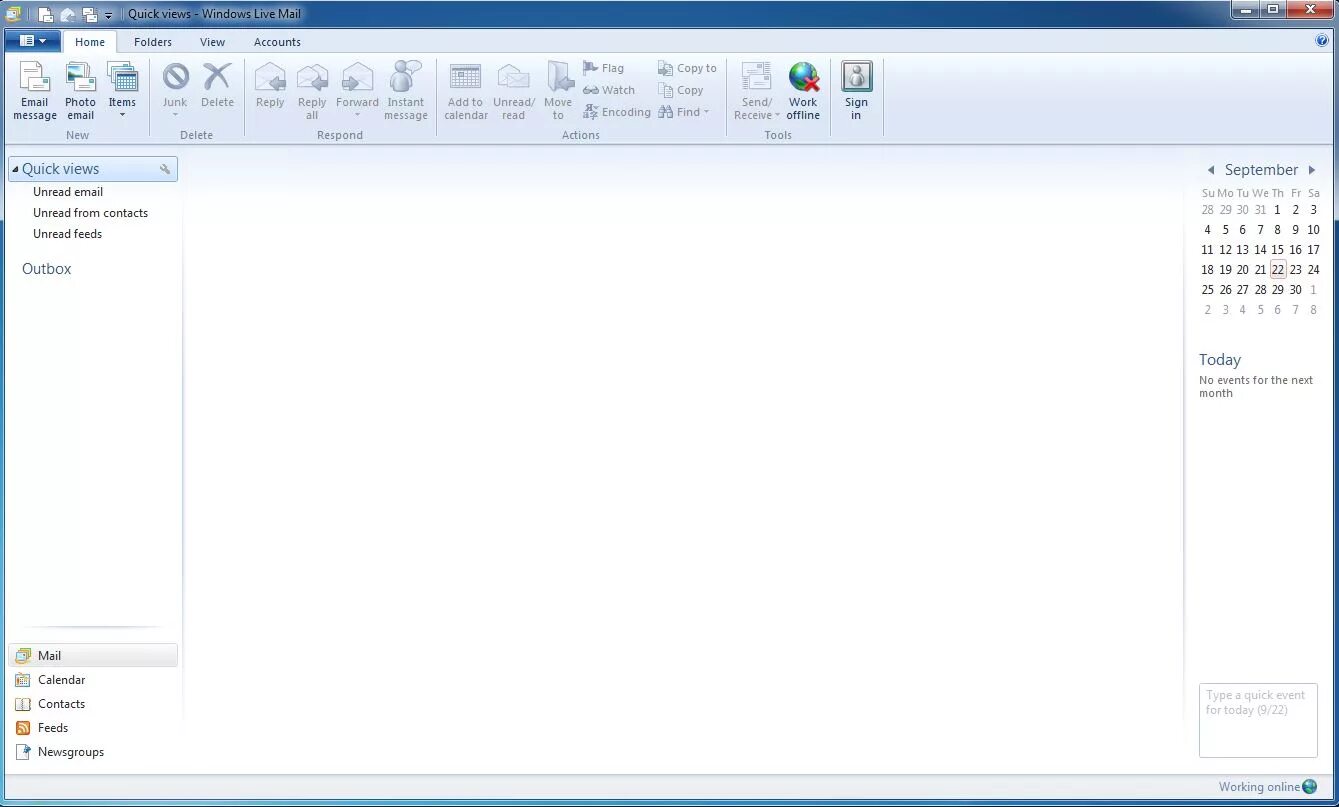This screenshot has height=807, width=1339.
Task: Click in the quick event text box
Action: click(1258, 720)
